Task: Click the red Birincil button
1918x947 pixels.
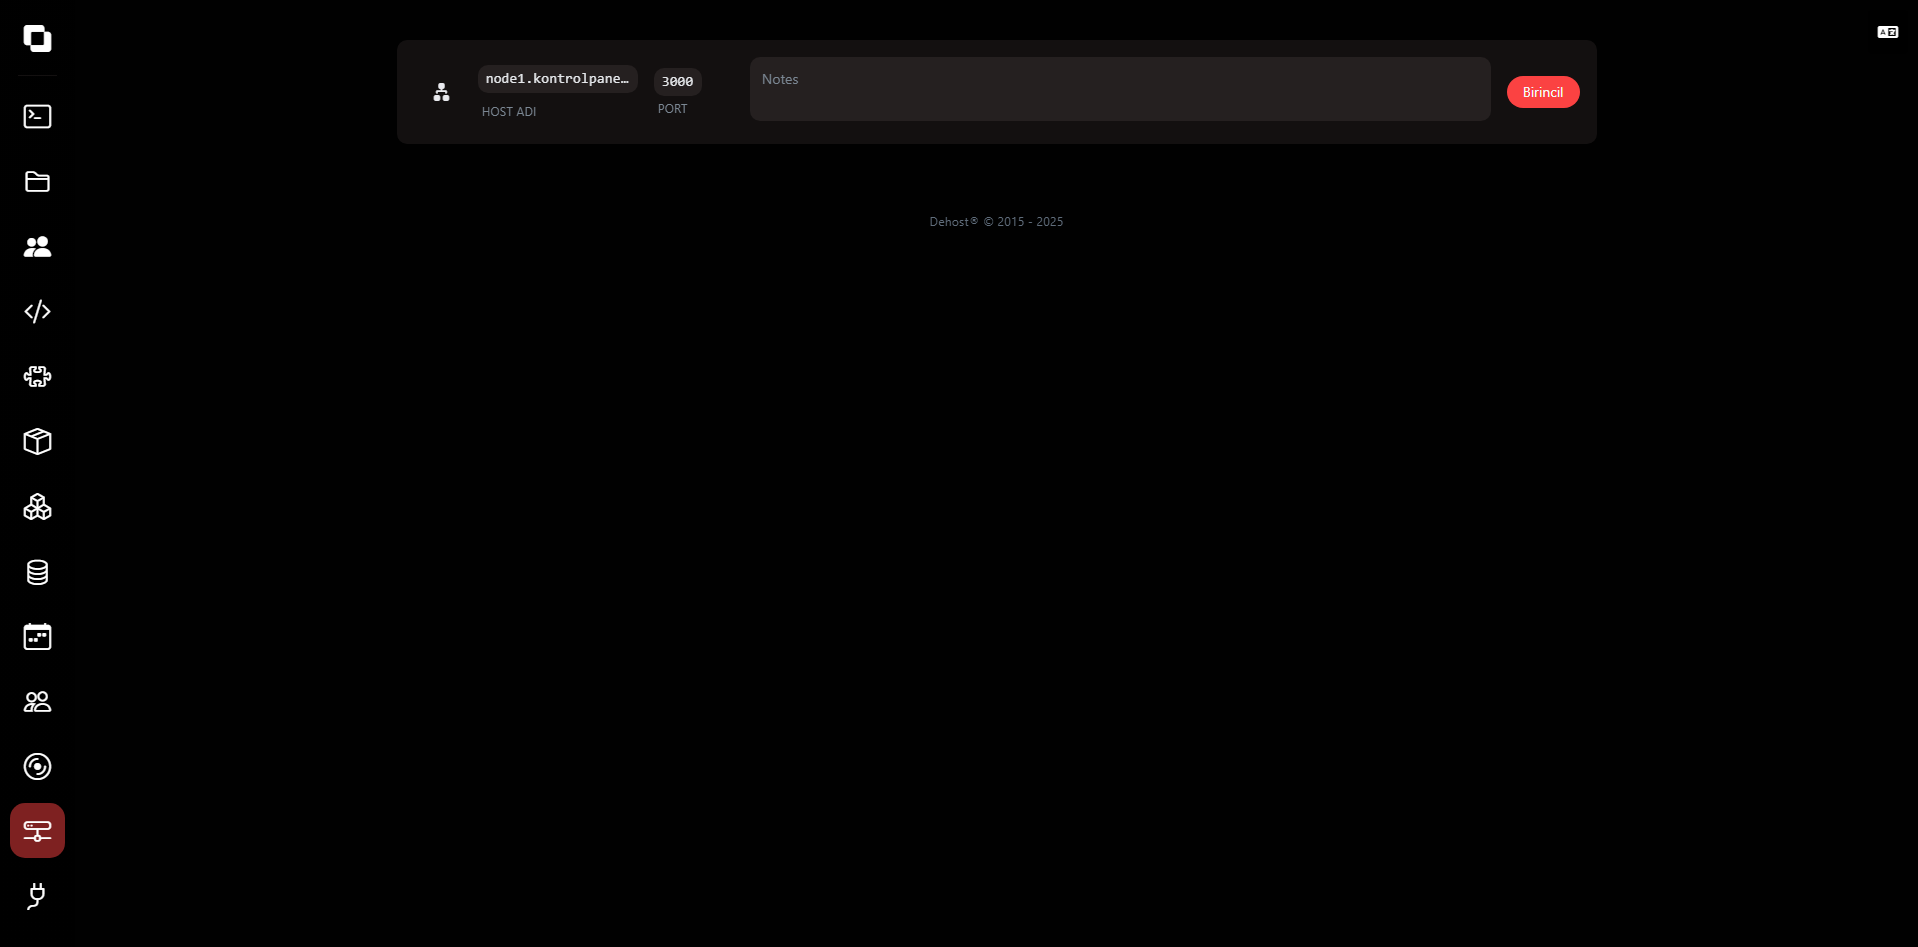Action: [1542, 92]
